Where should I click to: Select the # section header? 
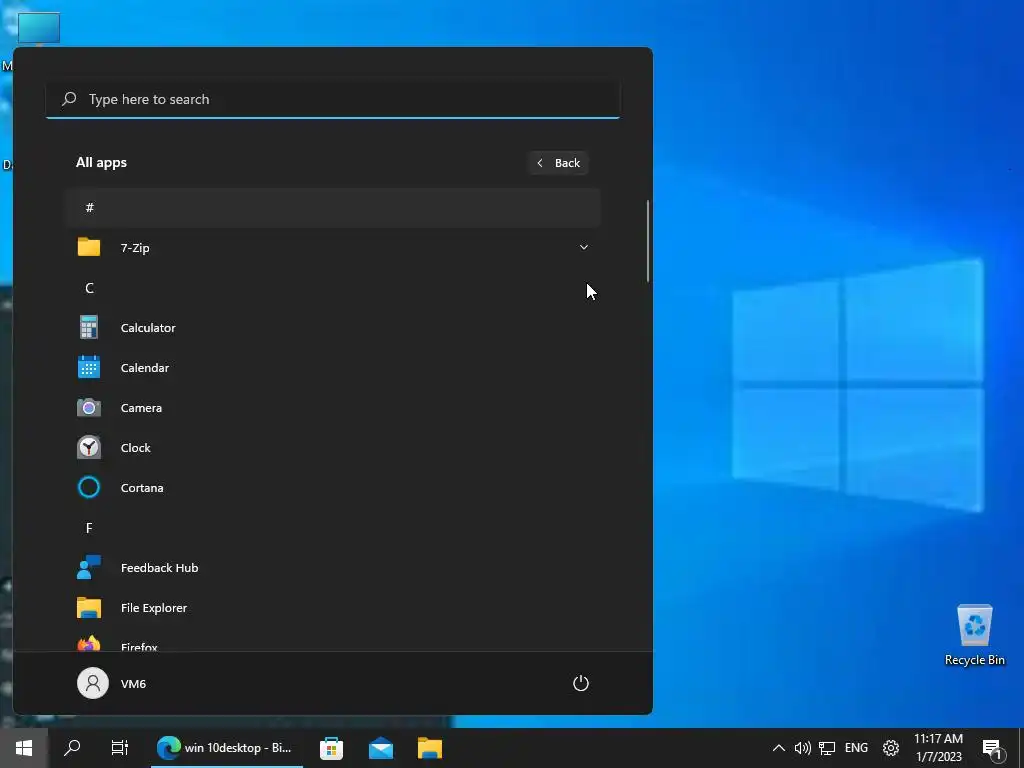point(333,207)
